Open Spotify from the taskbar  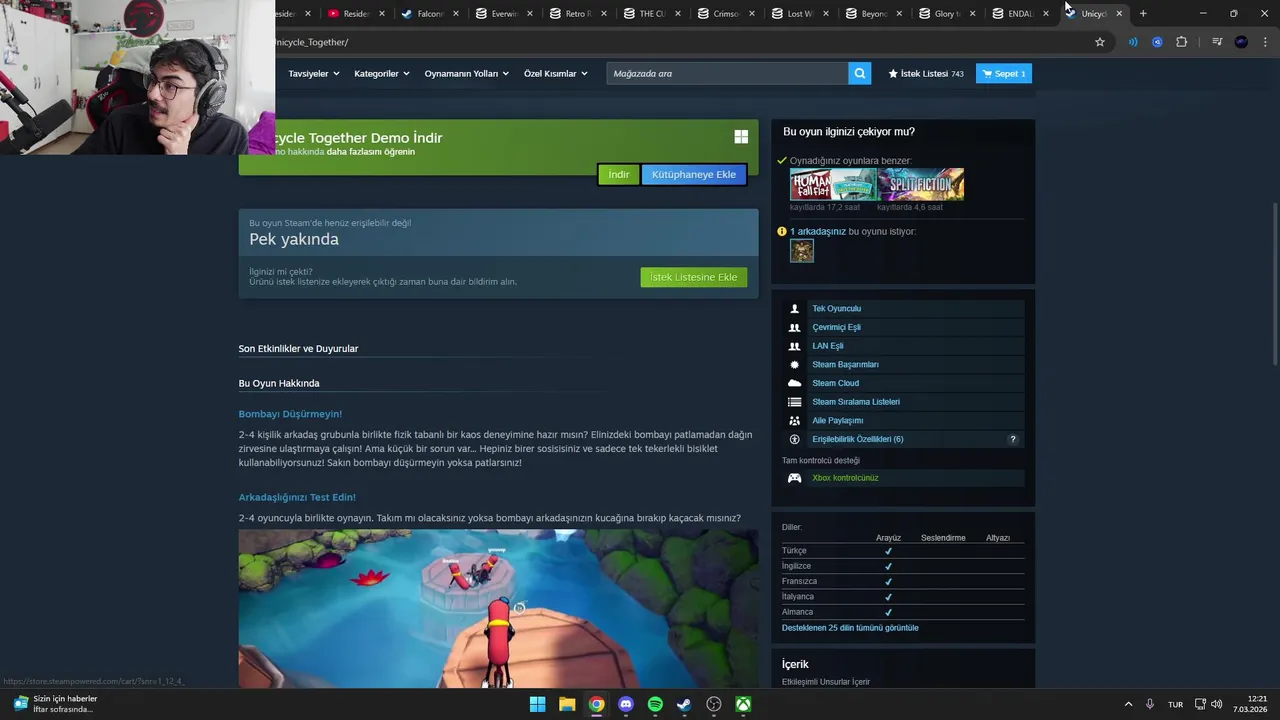pos(655,704)
